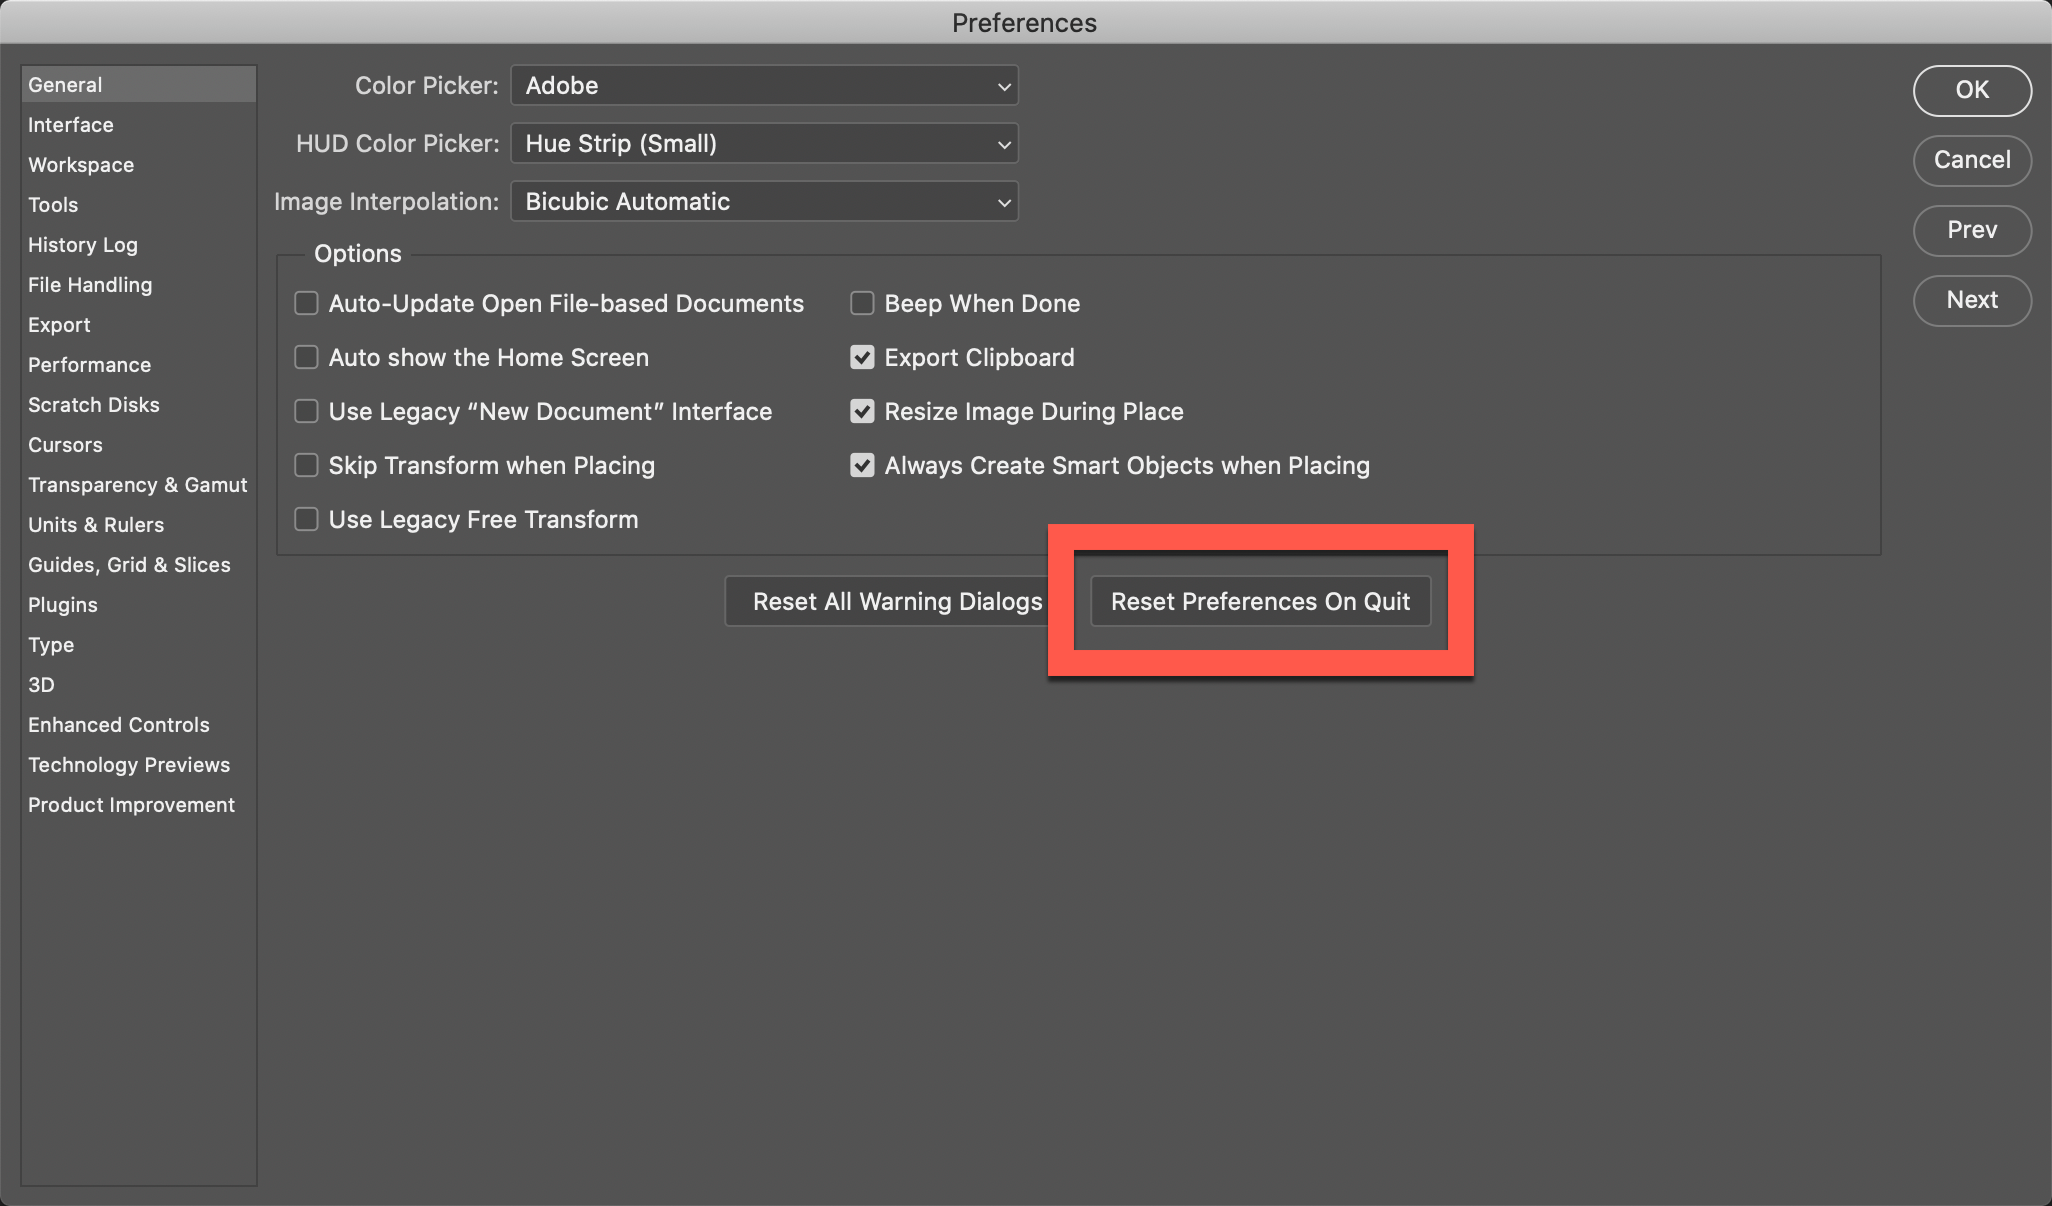
Task: Enable Auto show the Home Screen
Action: pyautogui.click(x=306, y=357)
